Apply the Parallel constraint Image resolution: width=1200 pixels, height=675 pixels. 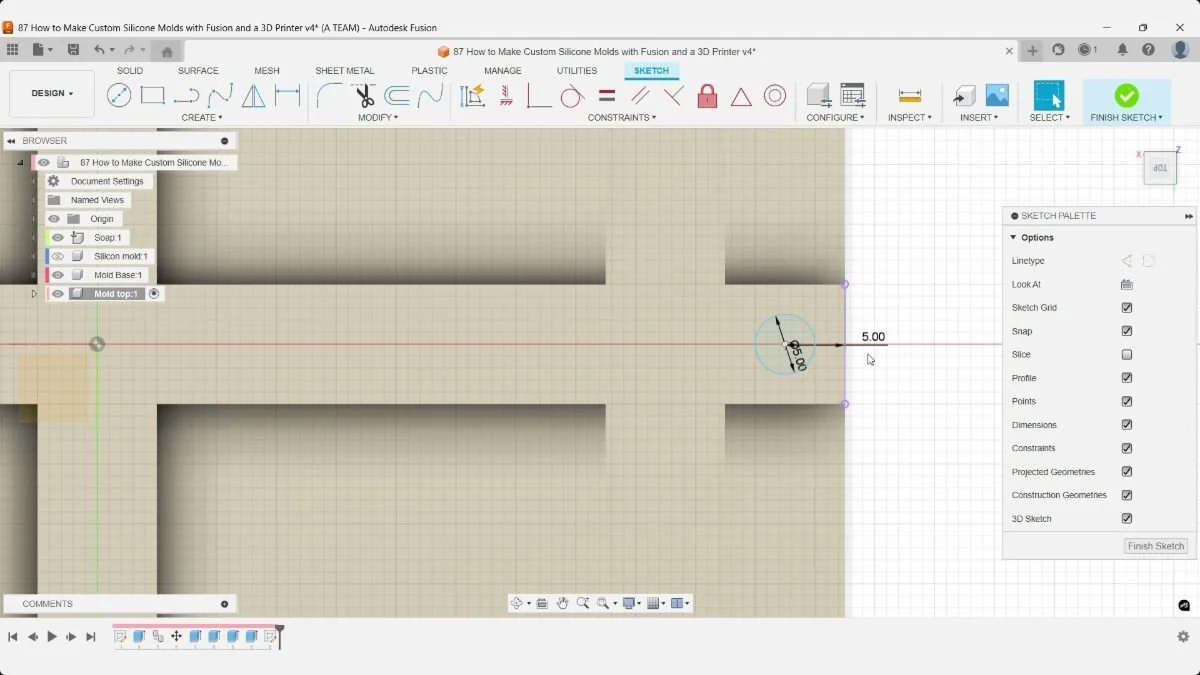pyautogui.click(x=640, y=95)
